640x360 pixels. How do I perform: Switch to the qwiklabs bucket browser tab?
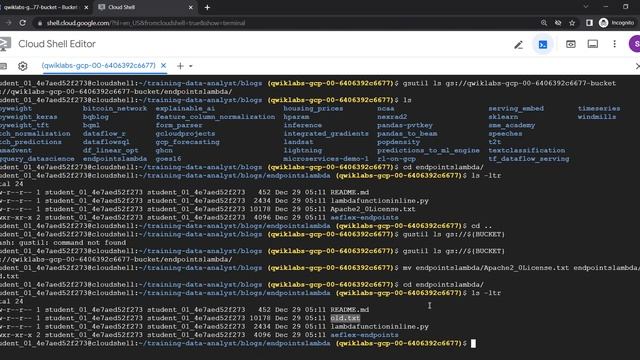pos(41,7)
